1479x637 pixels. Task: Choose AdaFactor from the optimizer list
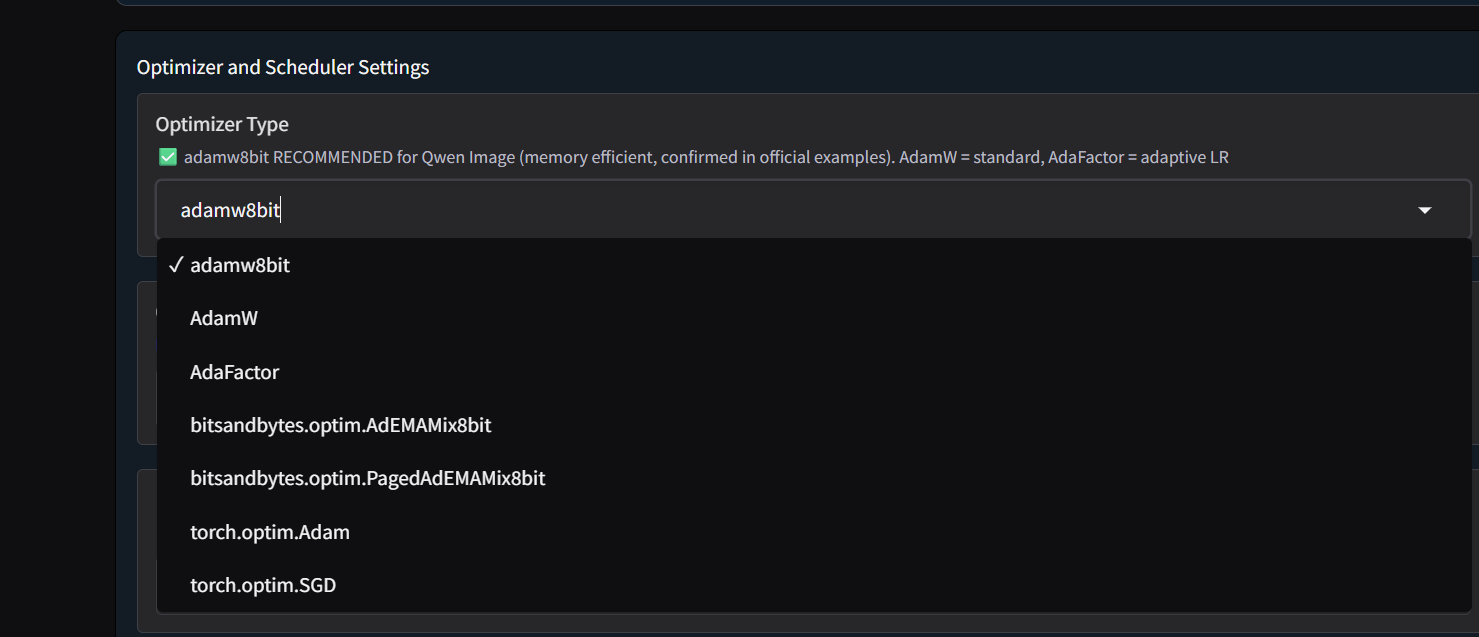pyautogui.click(x=235, y=372)
